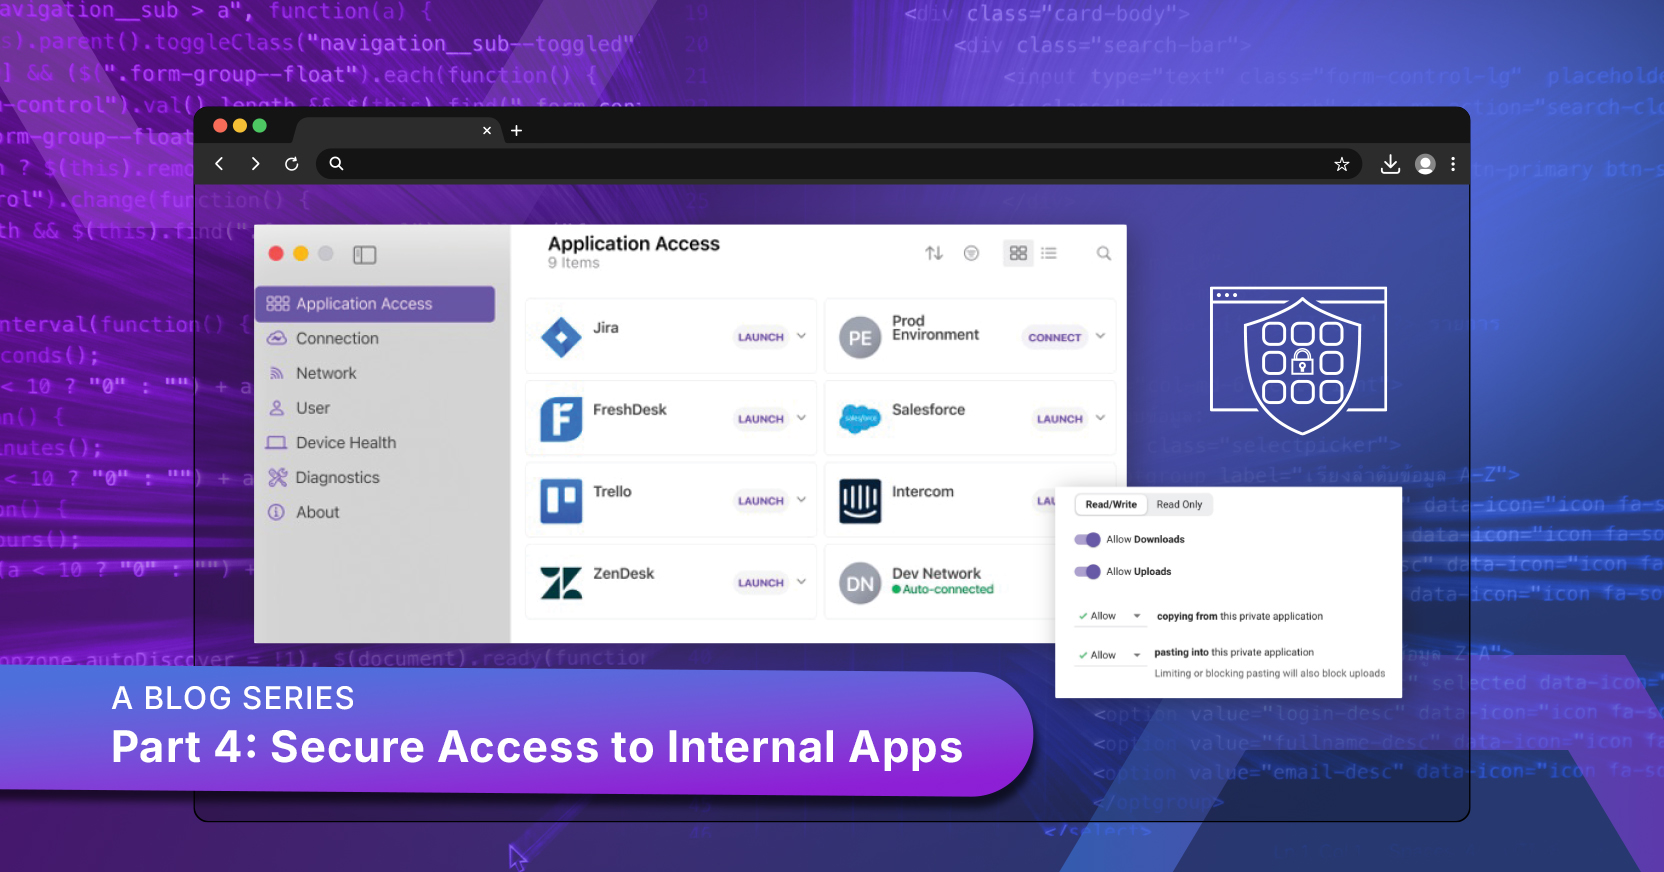
Task: Expand the Trello options chevron
Action: click(801, 500)
